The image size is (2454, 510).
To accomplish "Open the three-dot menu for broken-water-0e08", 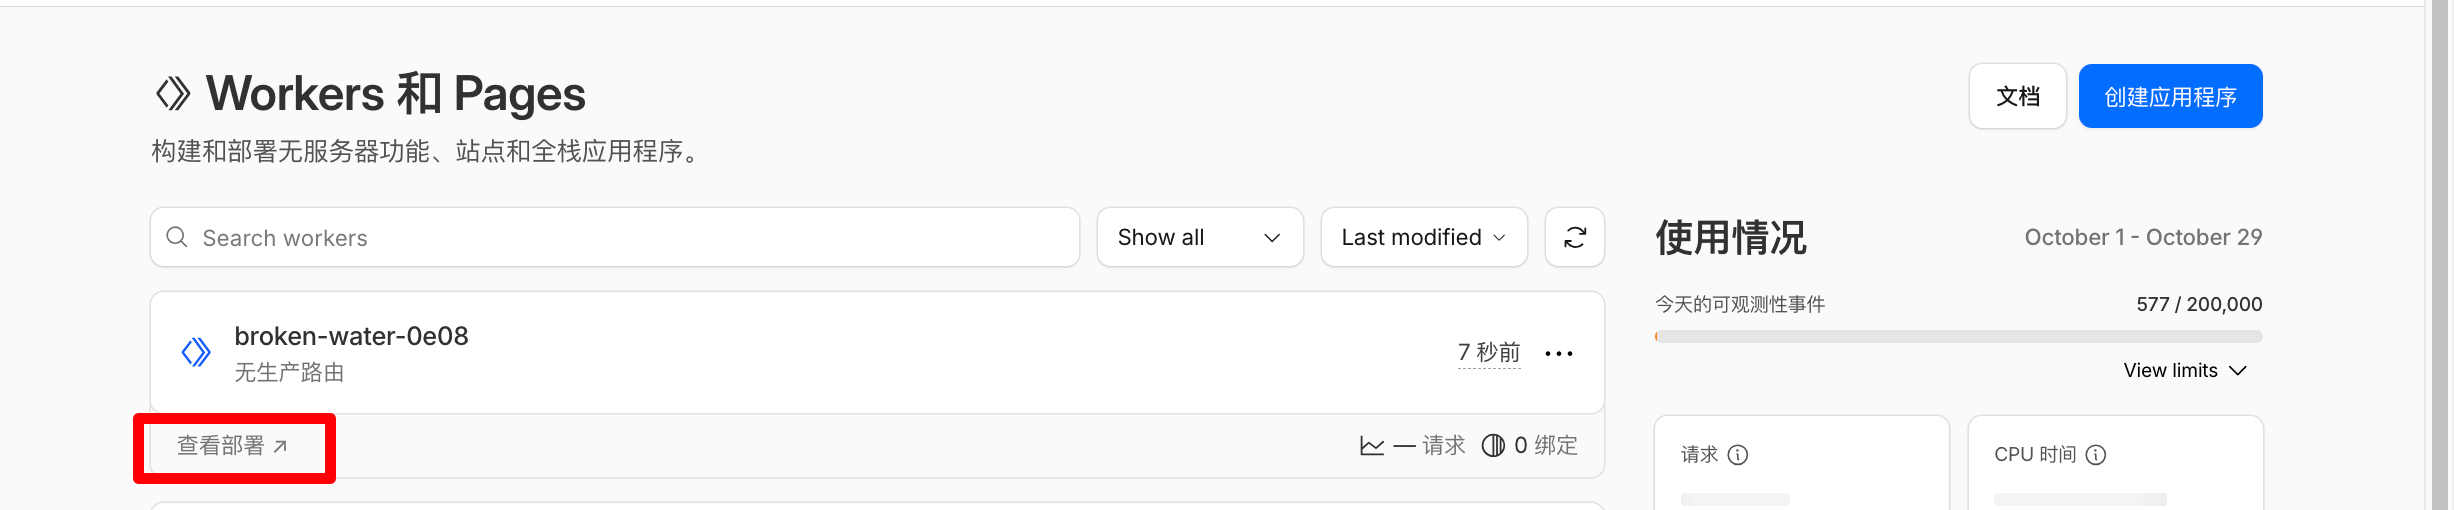I will (x=1559, y=353).
